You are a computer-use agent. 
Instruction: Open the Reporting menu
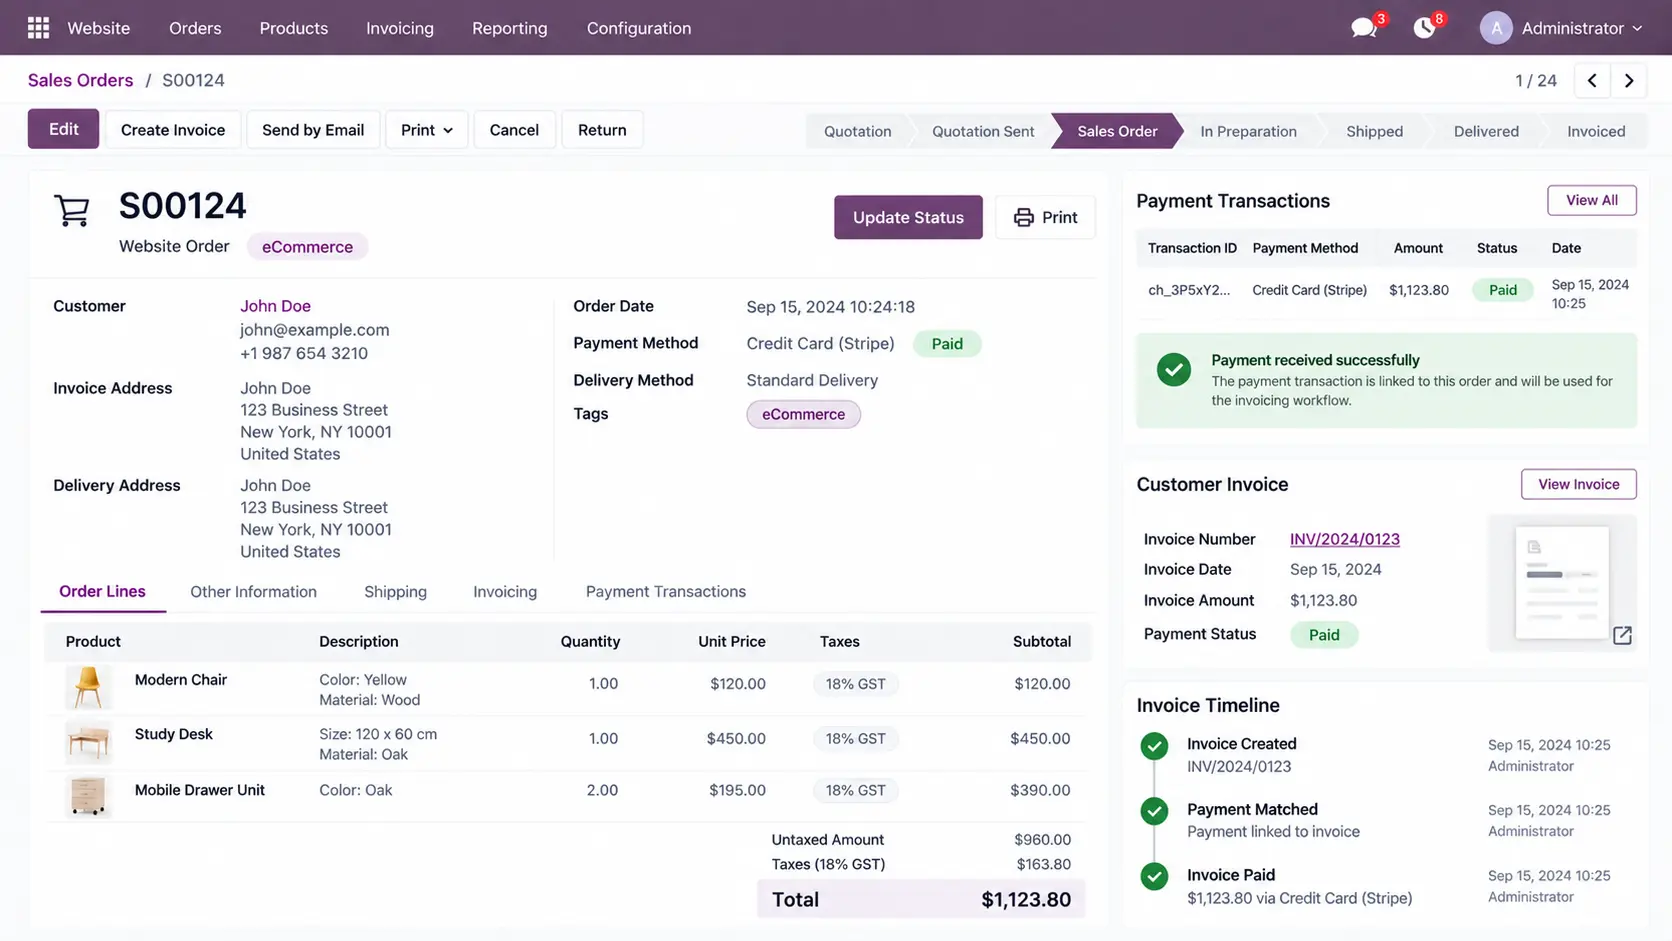[x=510, y=28]
